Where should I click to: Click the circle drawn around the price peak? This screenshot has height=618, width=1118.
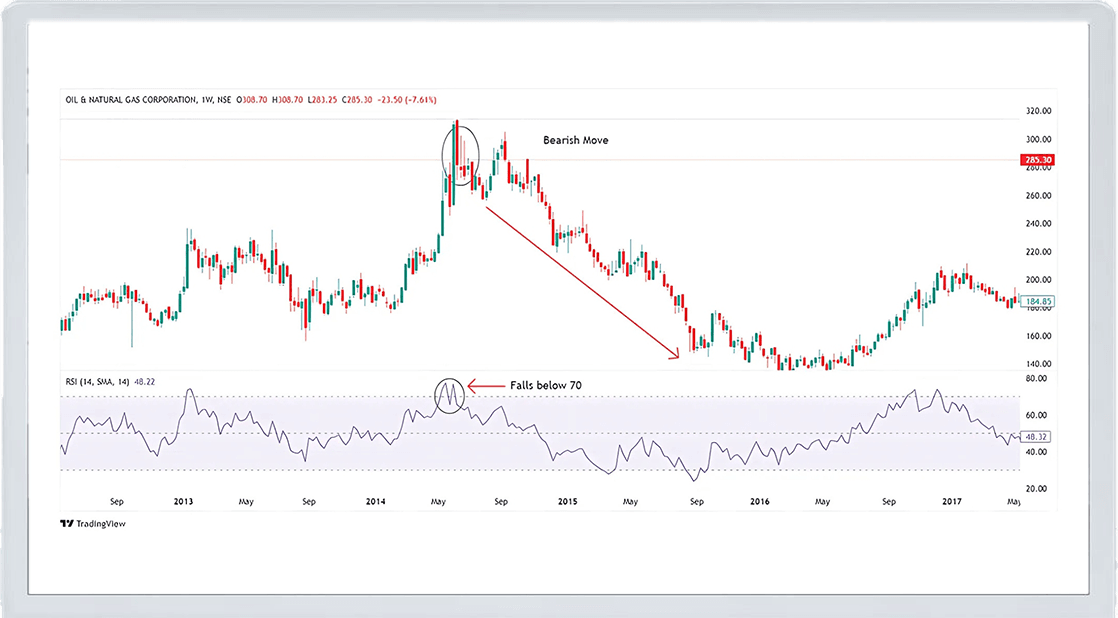460,156
